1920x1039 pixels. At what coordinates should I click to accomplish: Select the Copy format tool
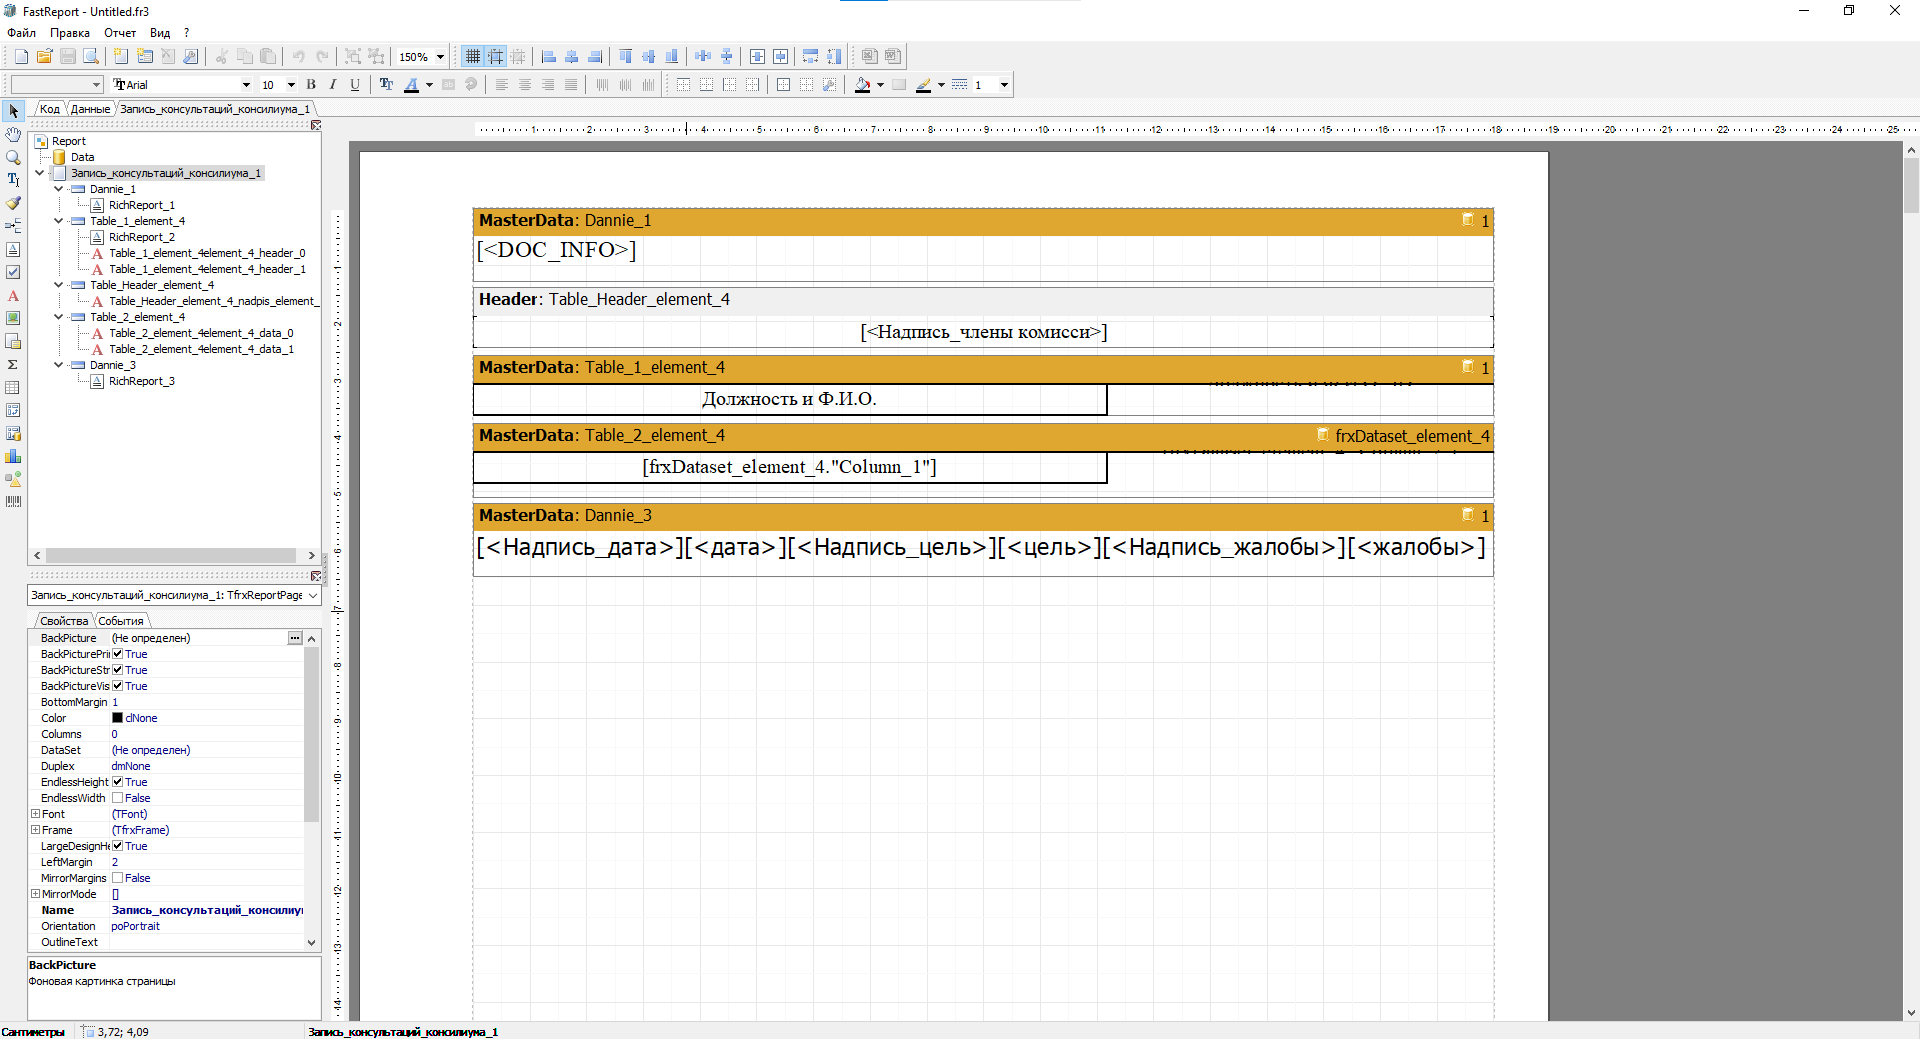point(13,203)
